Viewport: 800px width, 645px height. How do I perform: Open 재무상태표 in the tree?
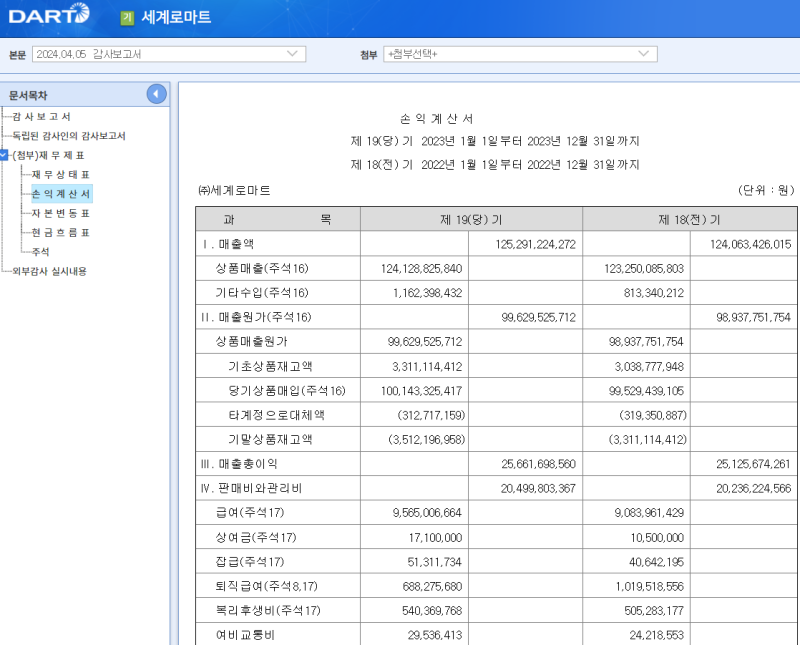coord(60,175)
